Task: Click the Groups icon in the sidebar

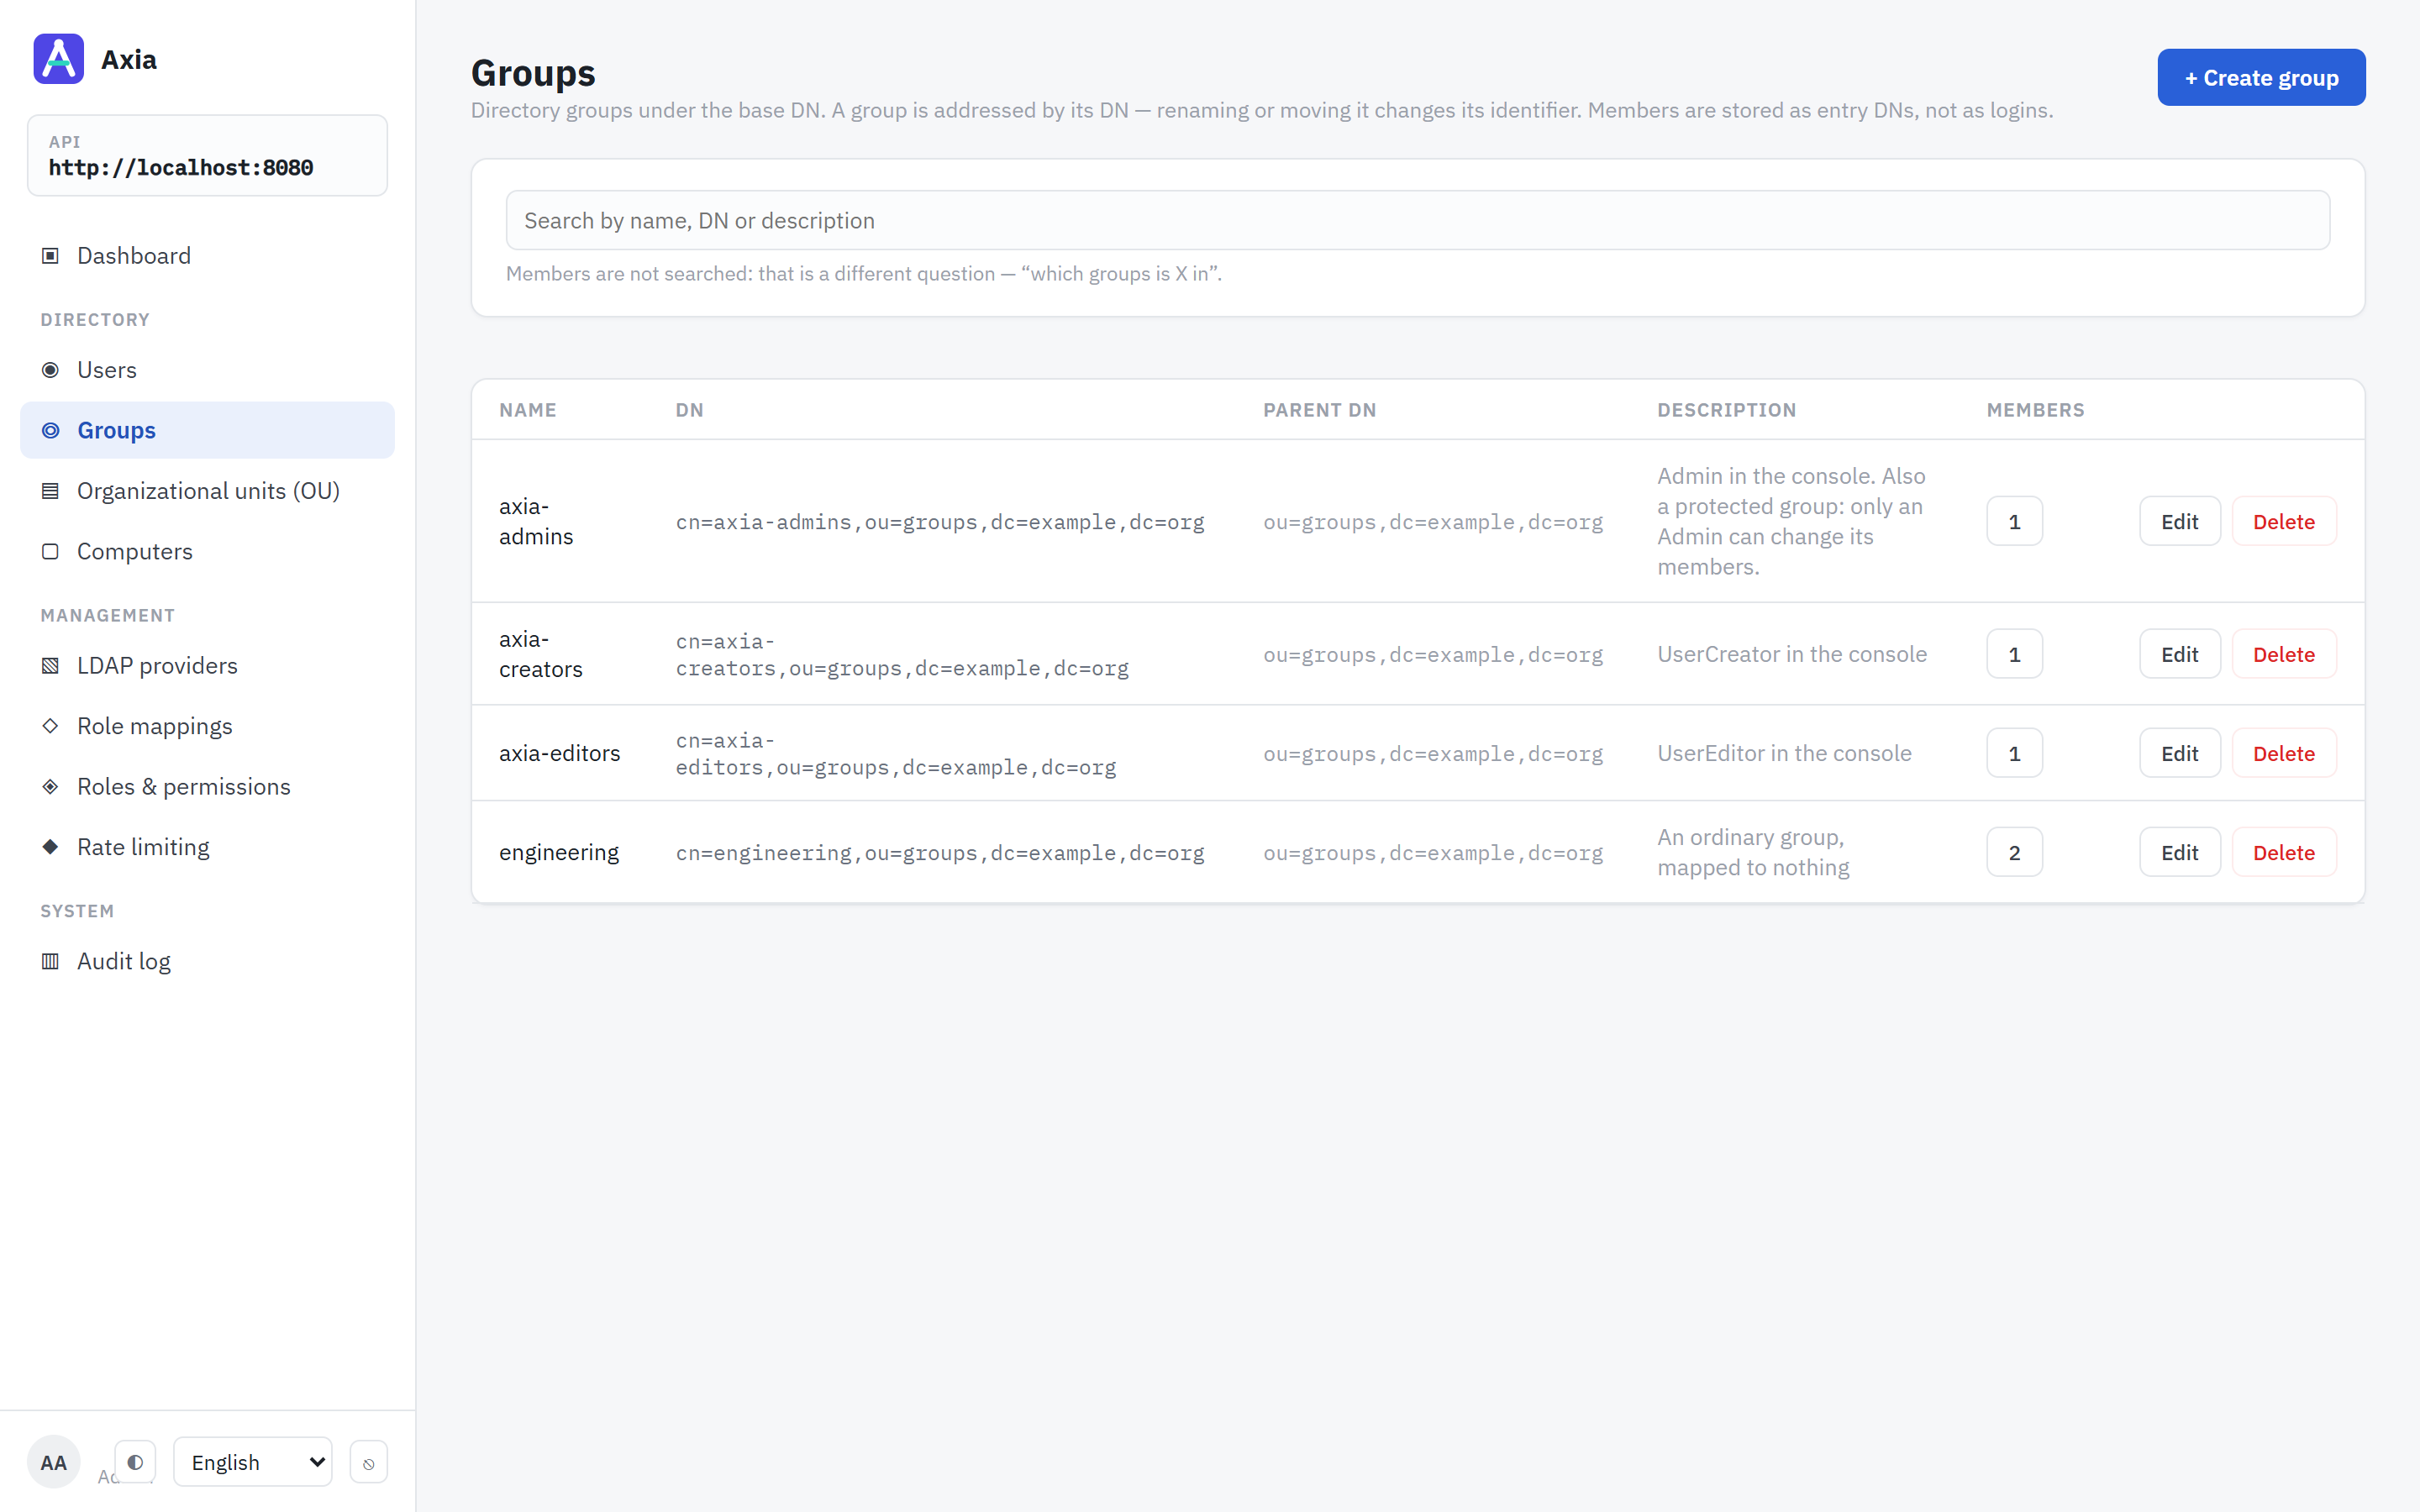Action: point(50,430)
